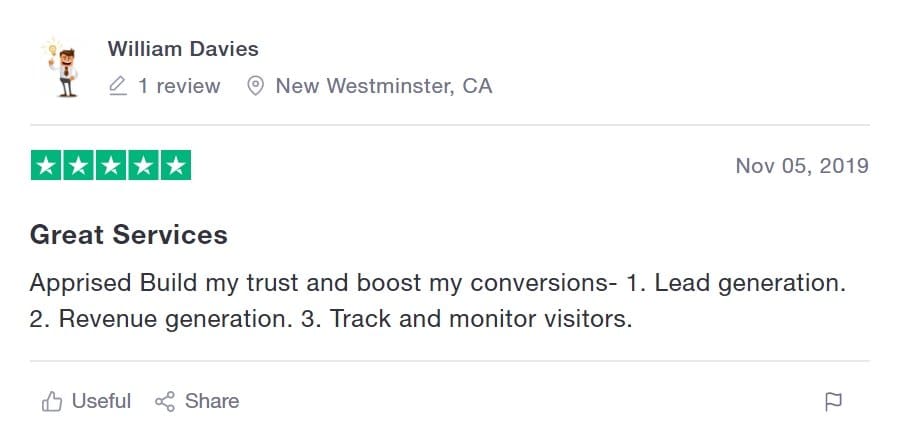
Task: Open the "Great Services" review title
Action: click(129, 235)
